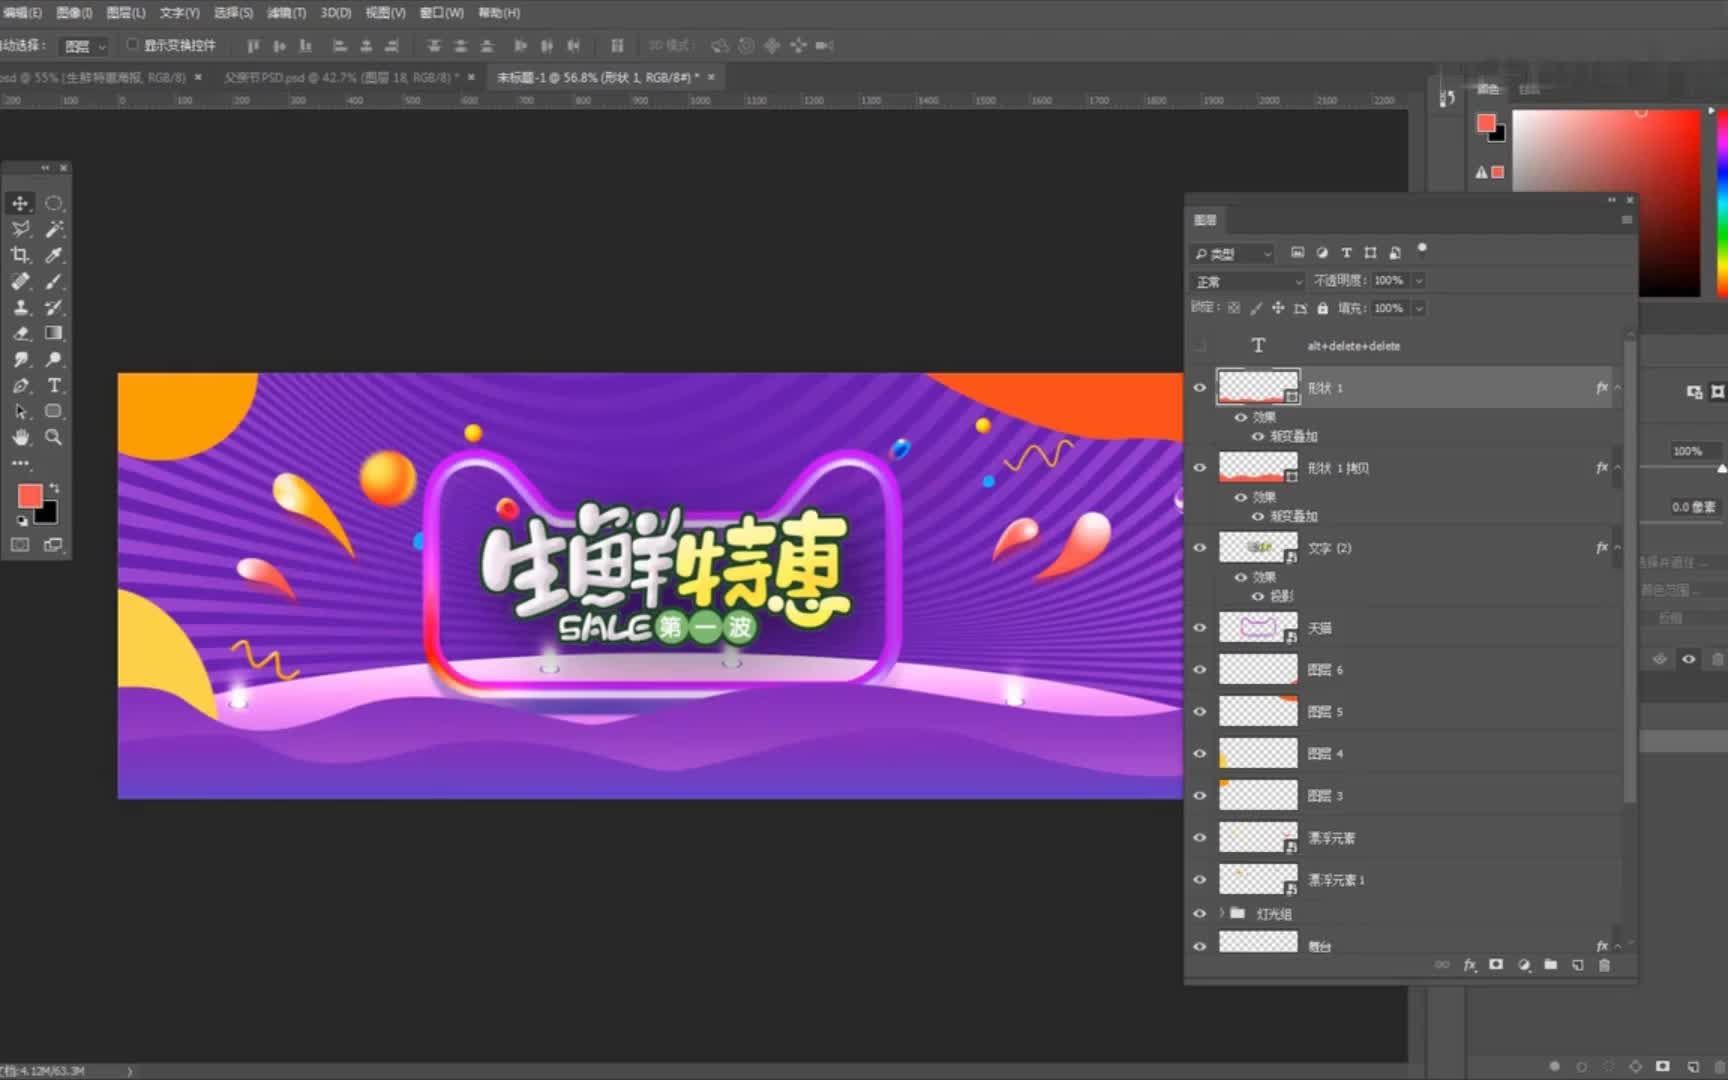Select the Zoom tool
The height and width of the screenshot is (1080, 1728).
pos(54,437)
